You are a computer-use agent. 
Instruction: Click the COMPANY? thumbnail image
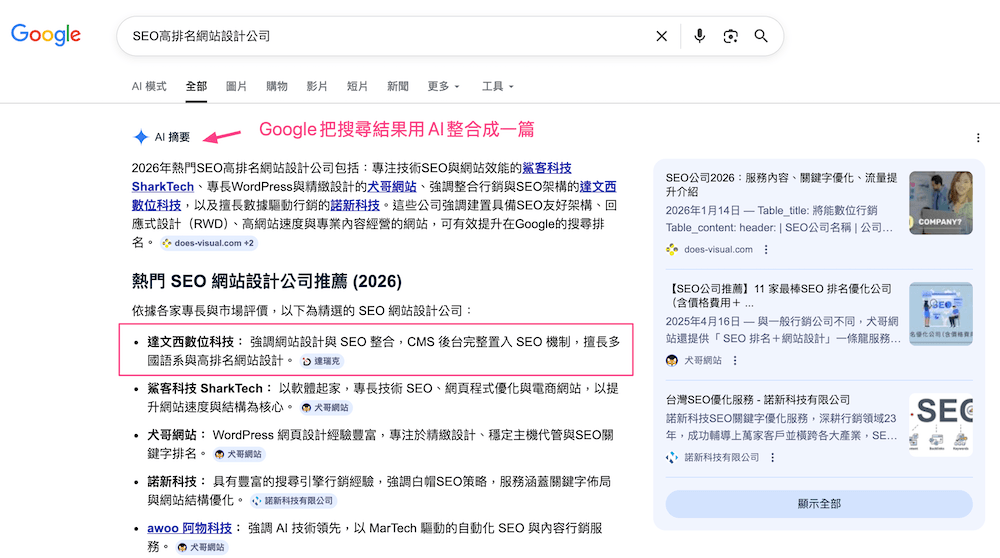pyautogui.click(x=941, y=203)
